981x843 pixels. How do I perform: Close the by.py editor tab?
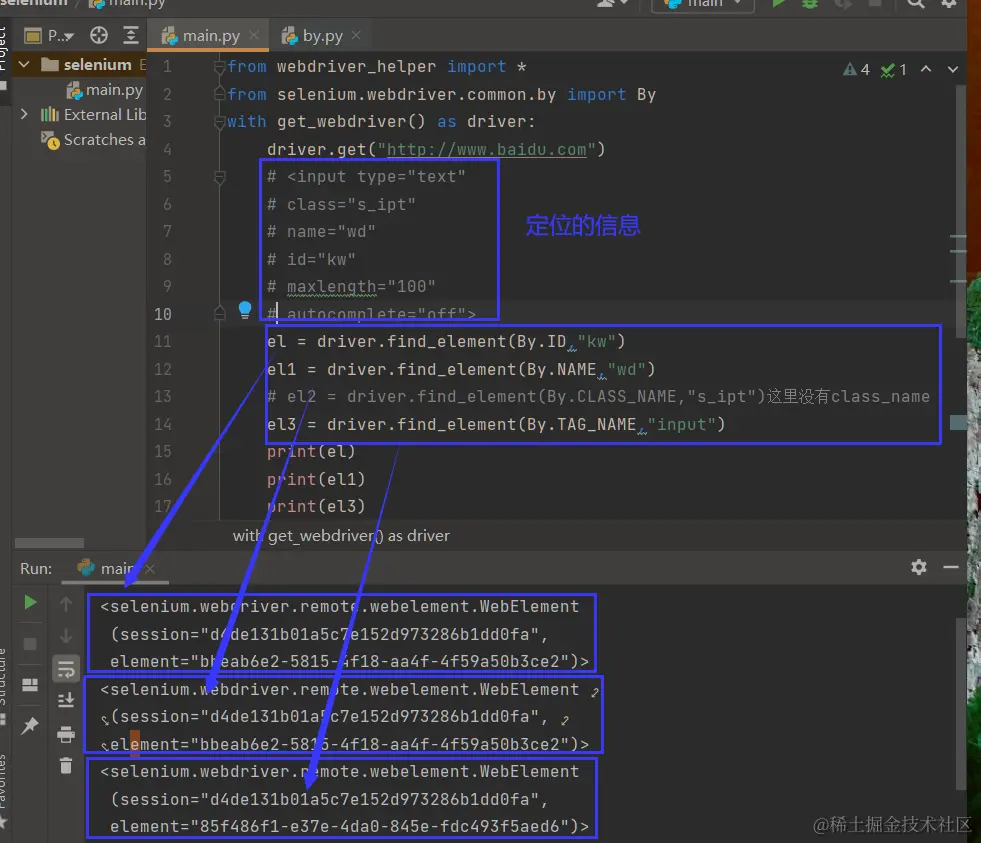(356, 36)
